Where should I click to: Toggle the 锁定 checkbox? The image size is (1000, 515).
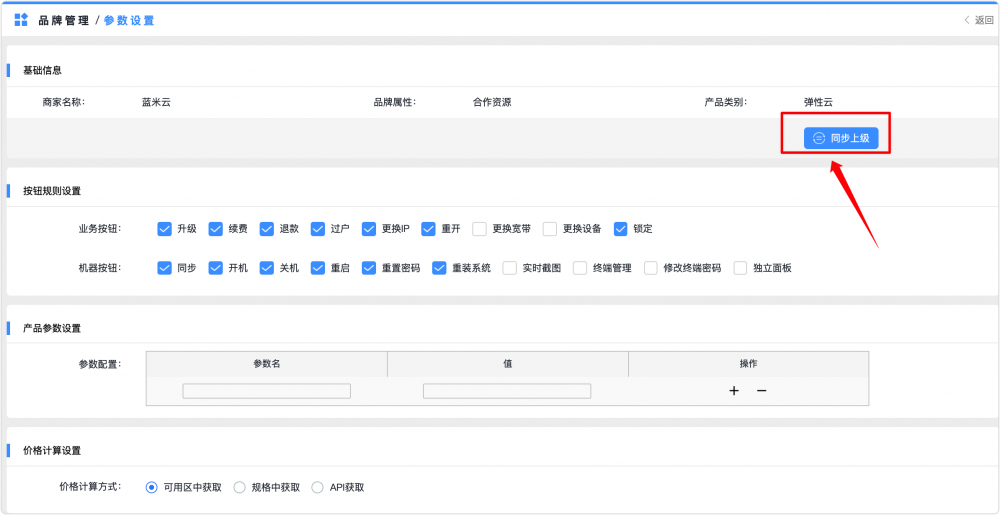[621, 228]
